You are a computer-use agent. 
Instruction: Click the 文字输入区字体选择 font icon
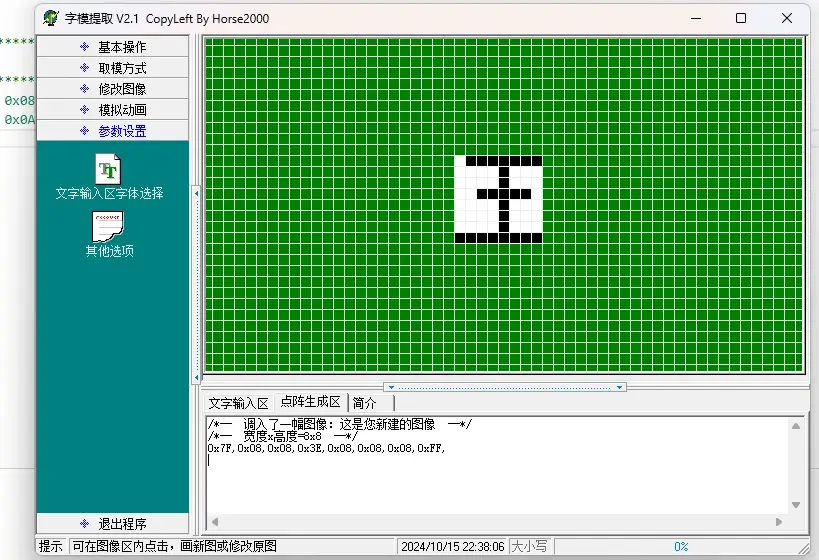click(x=109, y=169)
